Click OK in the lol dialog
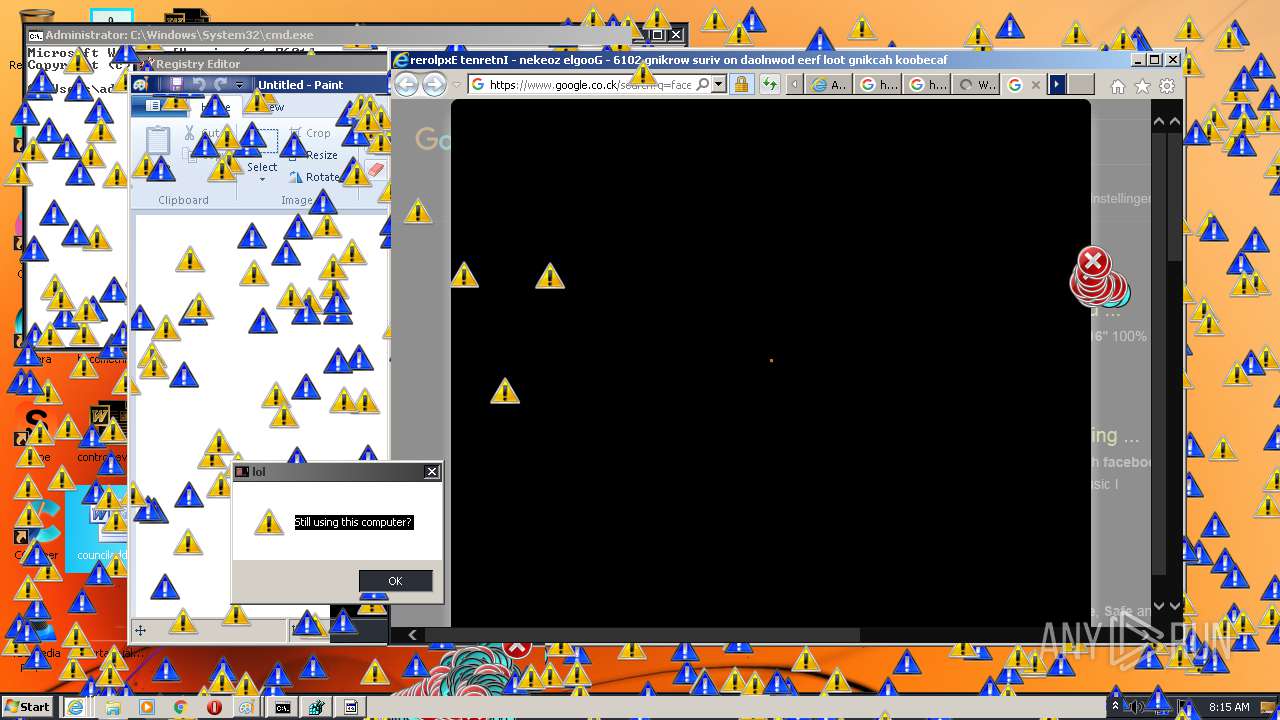The height and width of the screenshot is (720, 1280). [x=396, y=581]
